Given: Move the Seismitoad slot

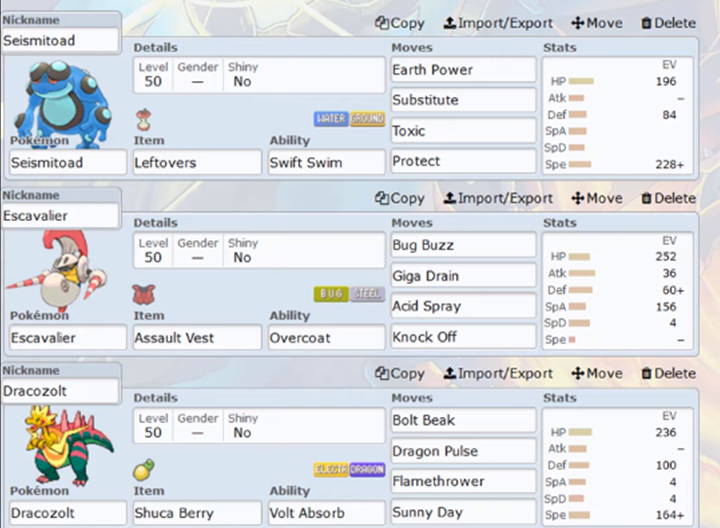Looking at the screenshot, I should click(x=597, y=23).
